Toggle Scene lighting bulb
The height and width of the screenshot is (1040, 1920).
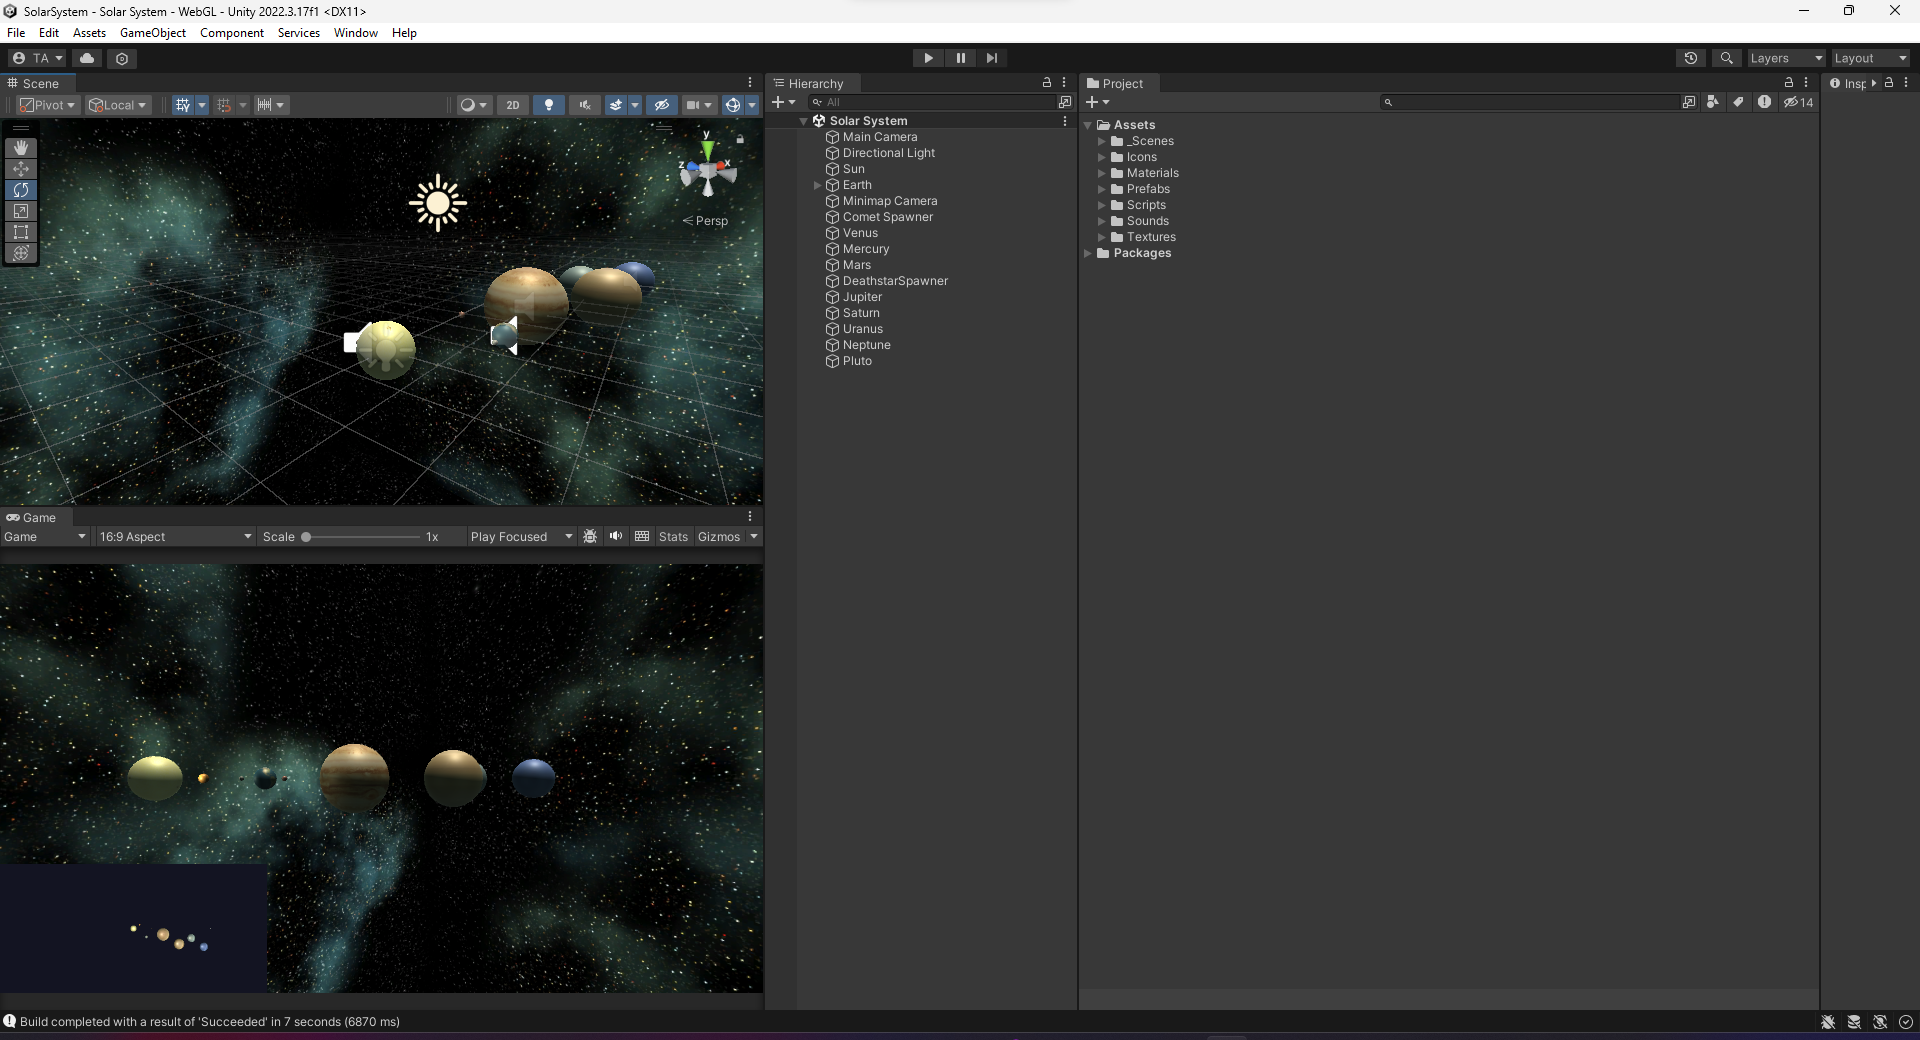coord(548,105)
